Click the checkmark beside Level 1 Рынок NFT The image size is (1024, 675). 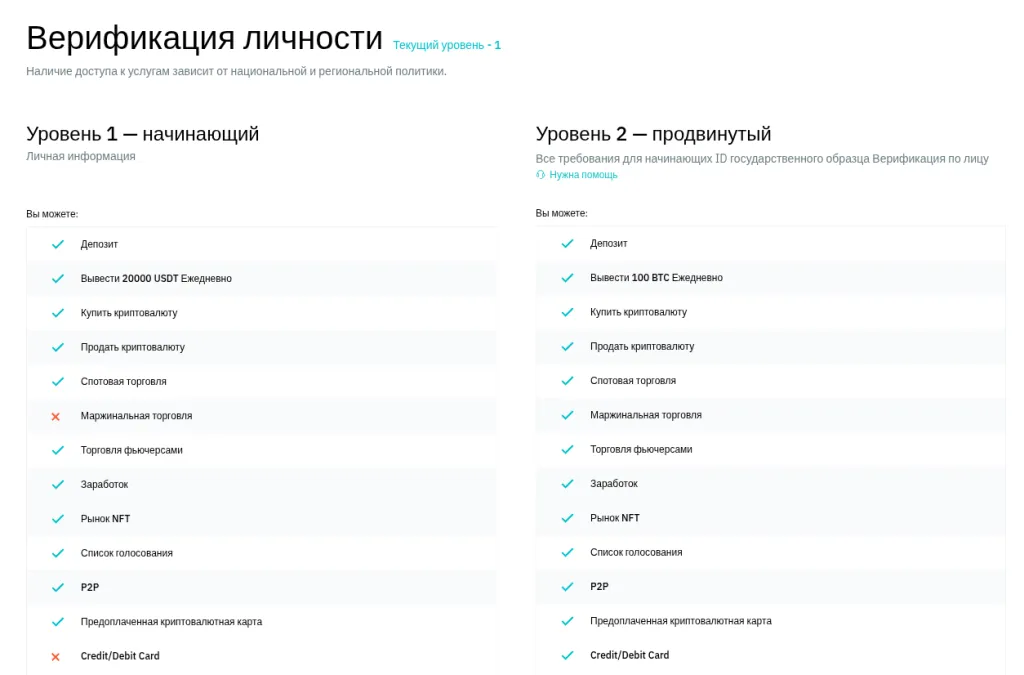[57, 519]
